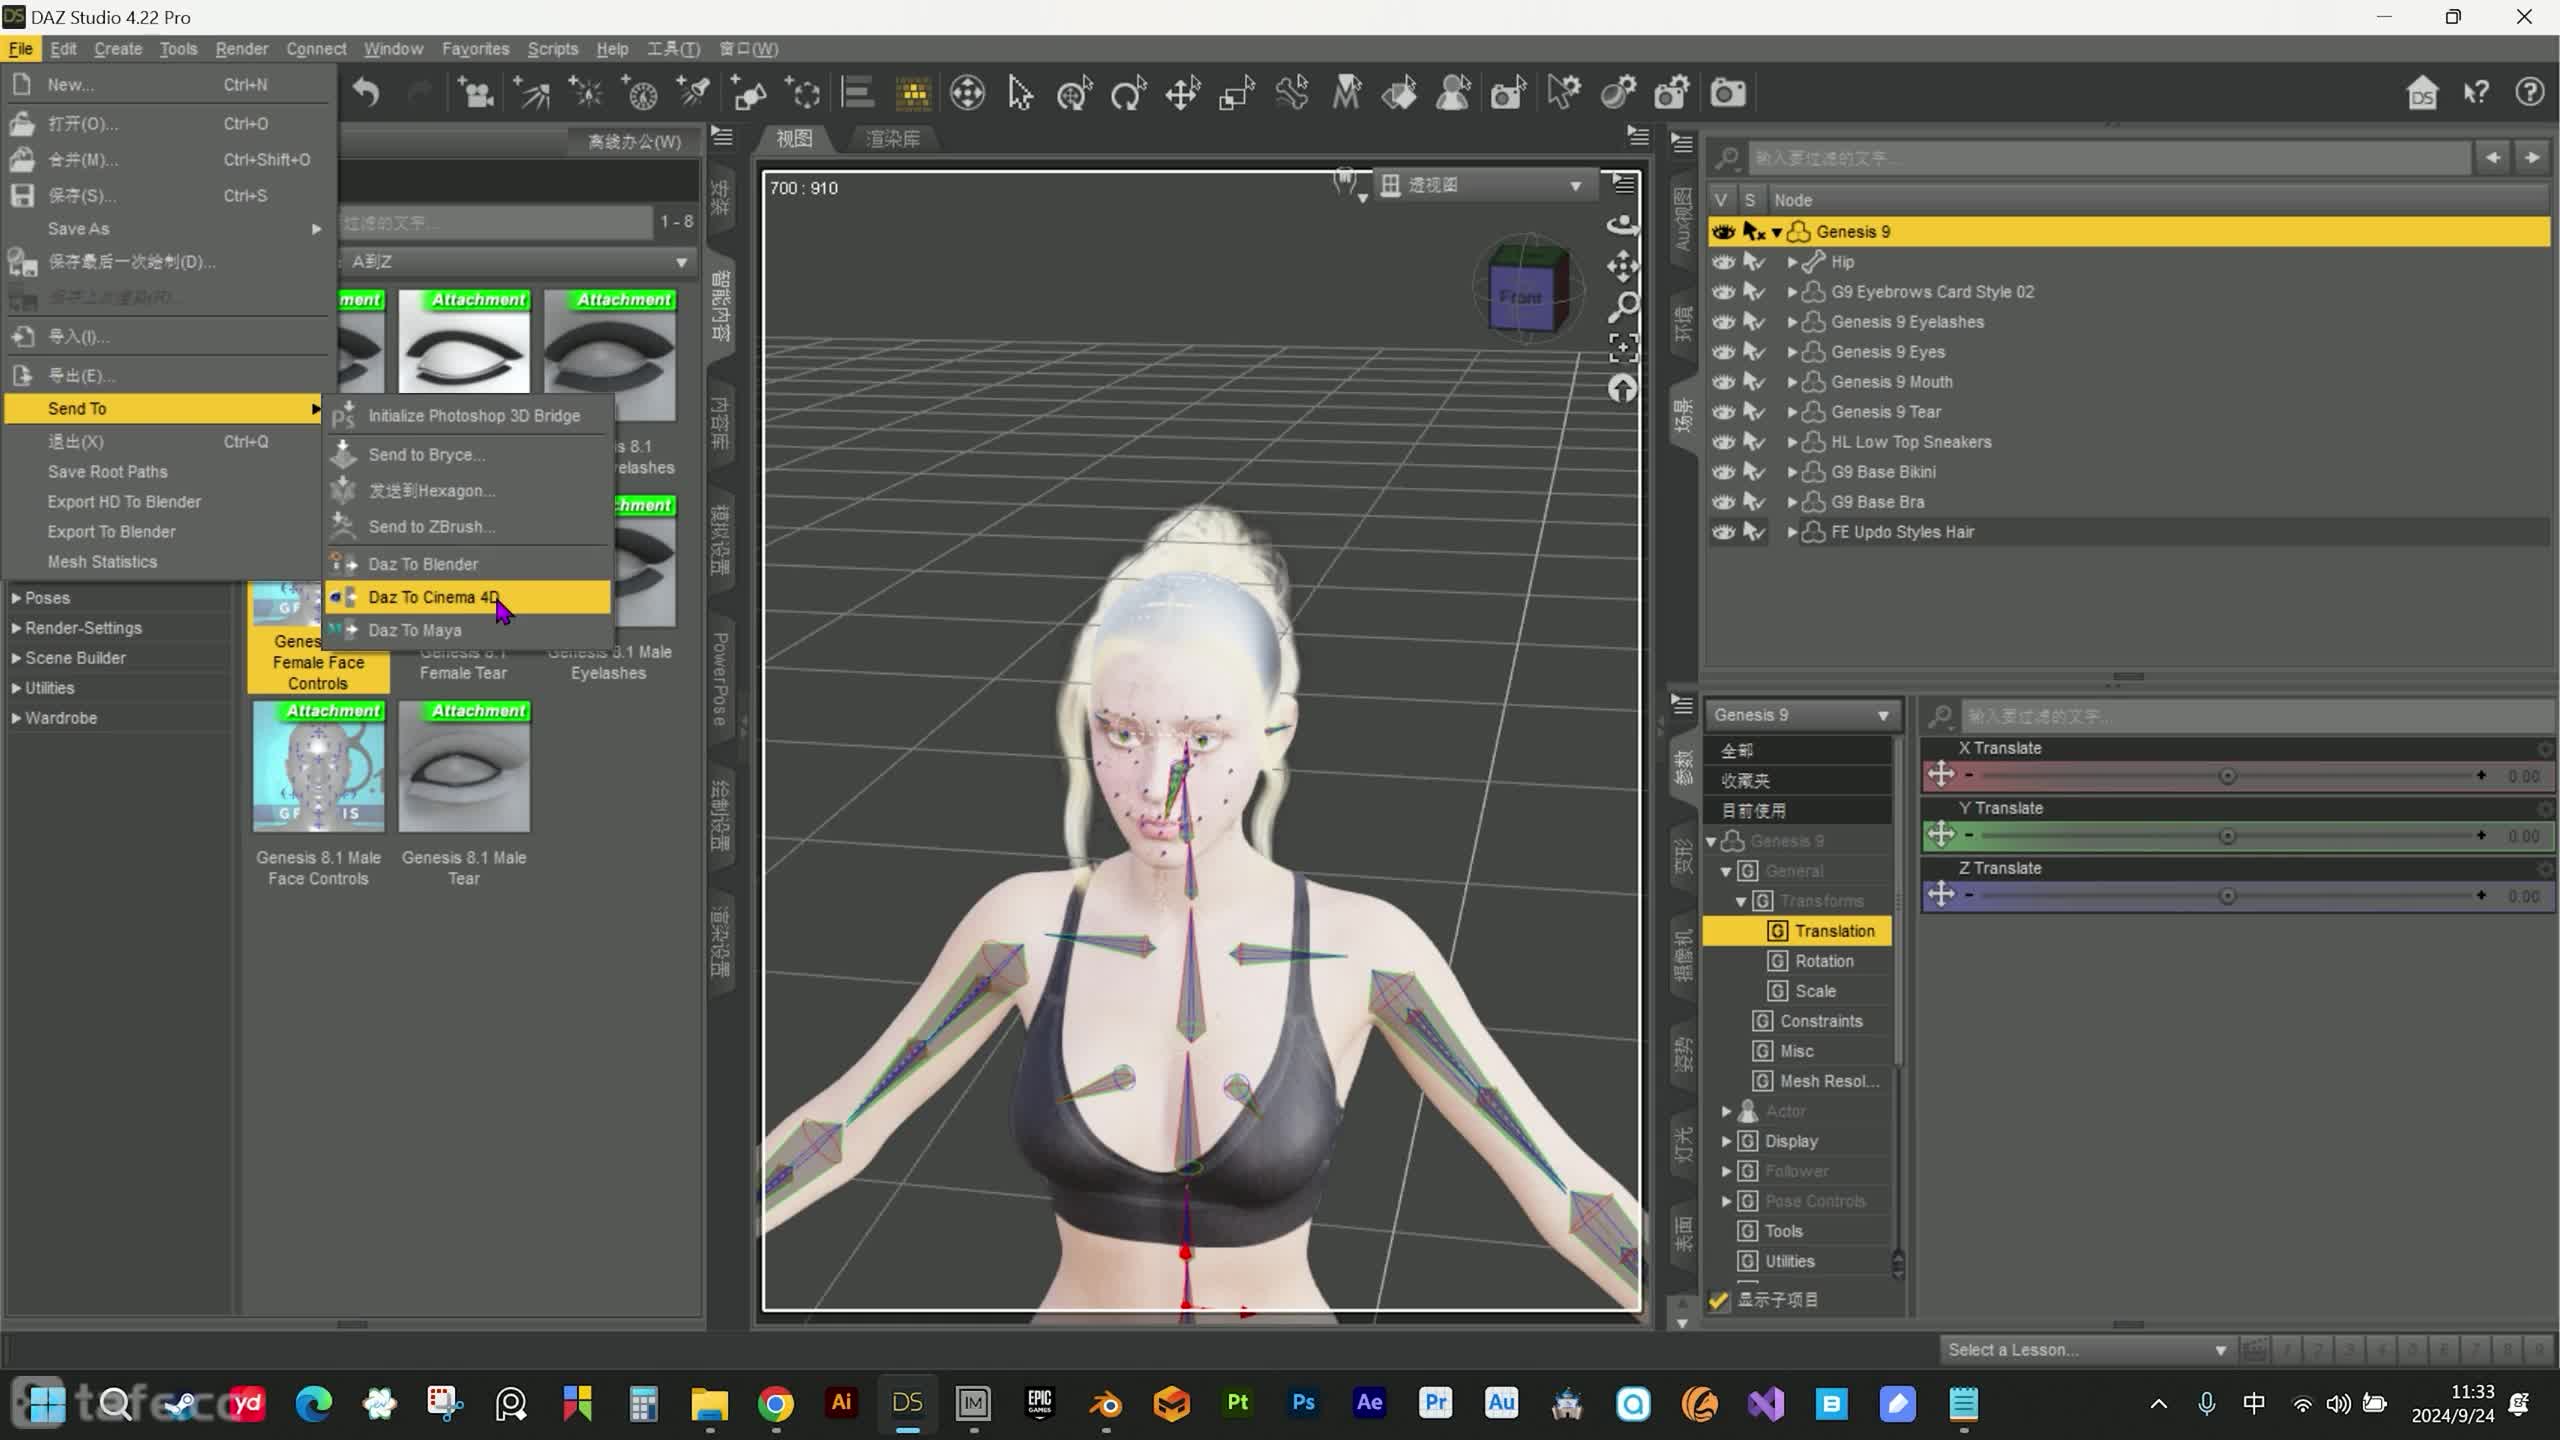Open the Daz home store icon
The image size is (2560, 1440).
(2421, 93)
